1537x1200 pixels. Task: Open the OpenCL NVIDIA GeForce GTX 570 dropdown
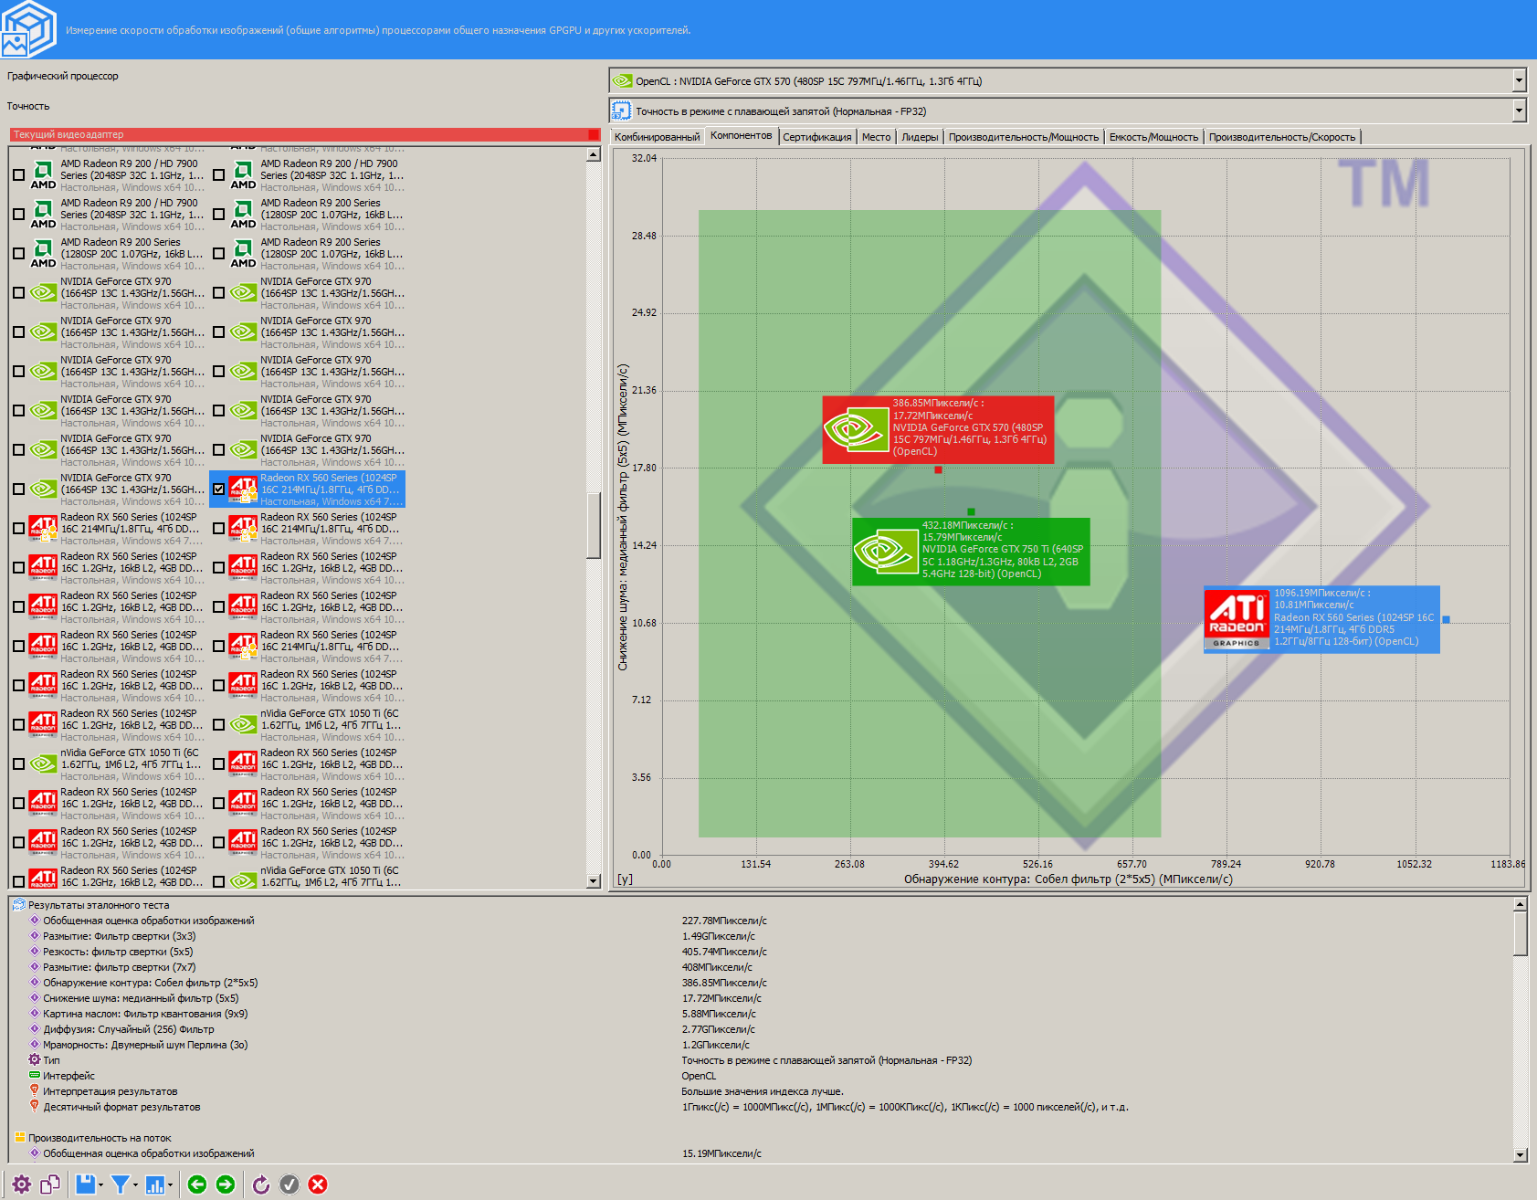(1518, 81)
